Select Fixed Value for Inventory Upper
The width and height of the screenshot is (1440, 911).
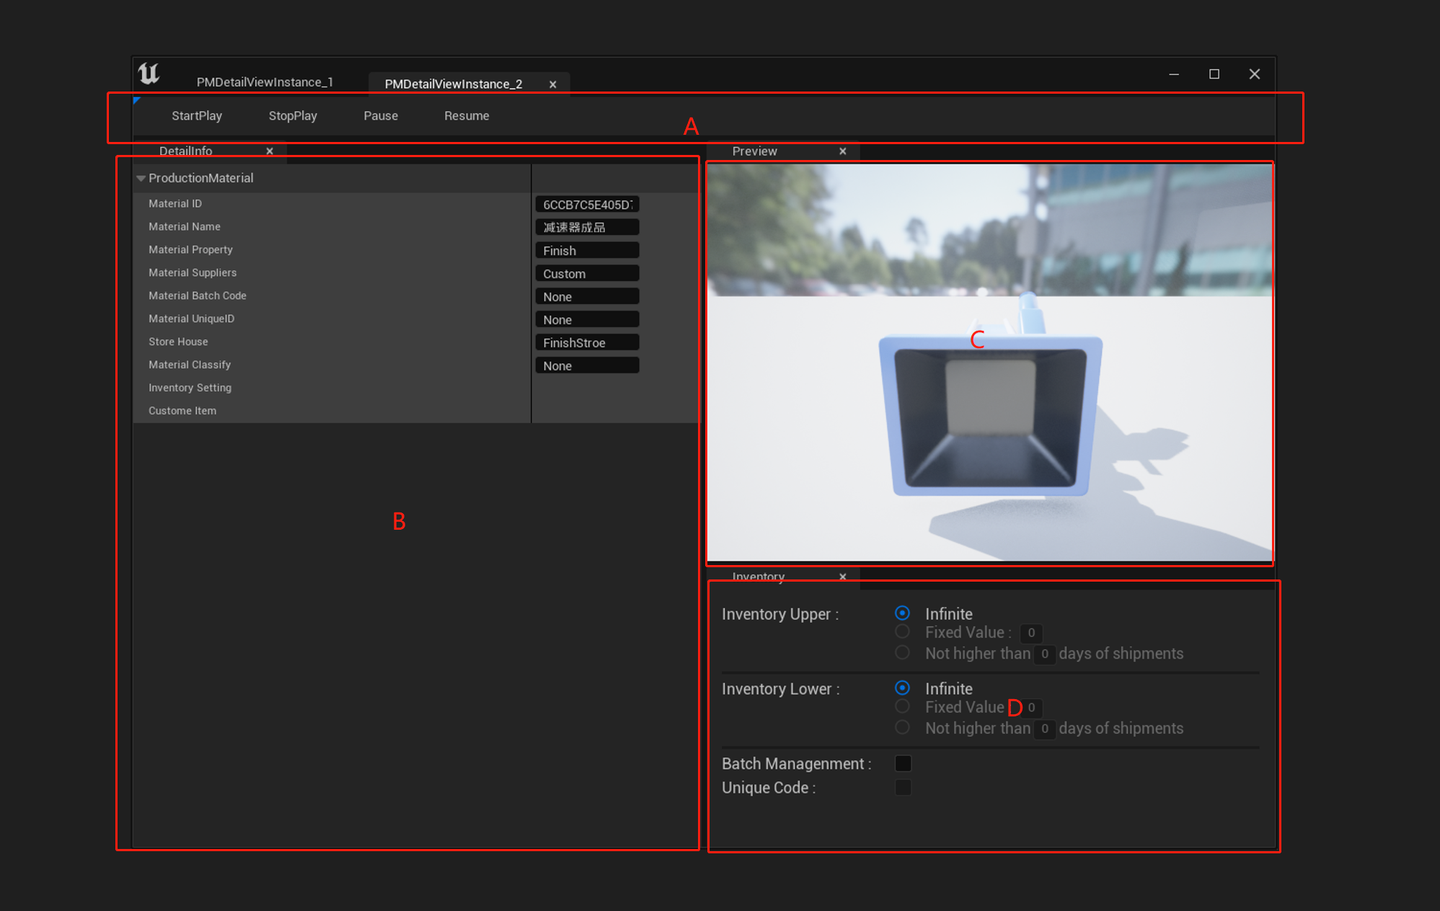click(x=901, y=632)
